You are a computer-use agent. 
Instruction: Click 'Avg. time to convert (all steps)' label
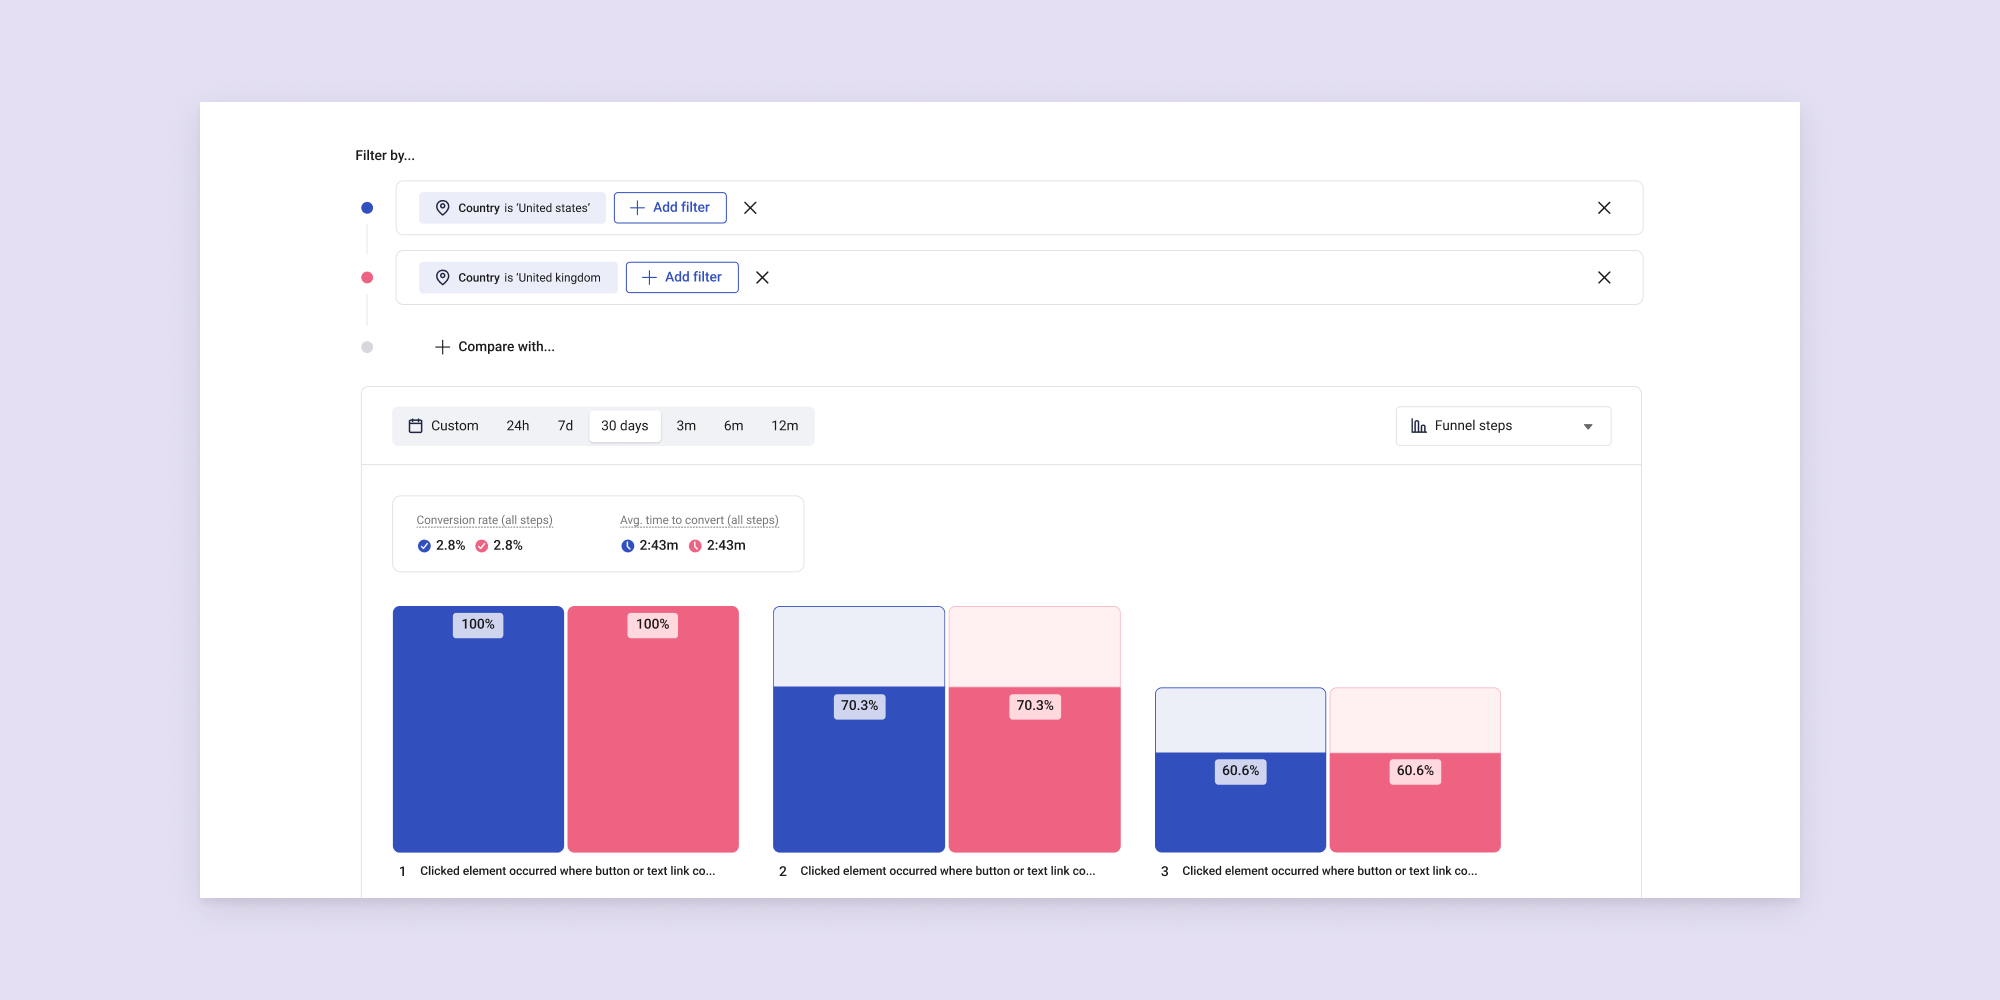pos(699,520)
